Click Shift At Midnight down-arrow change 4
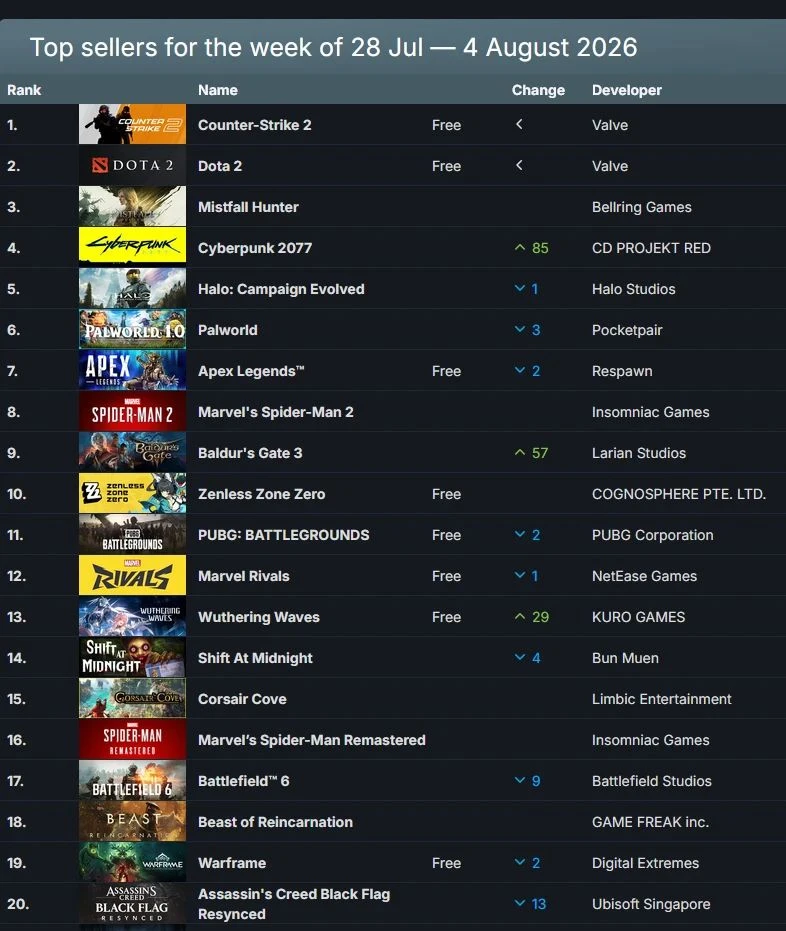 pos(528,658)
